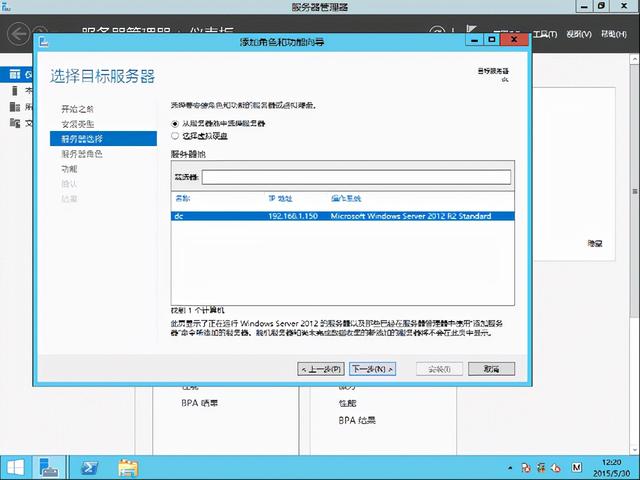Sort by the 操作系统 column header
Image resolution: width=640 pixels, height=480 pixels.
tap(346, 199)
